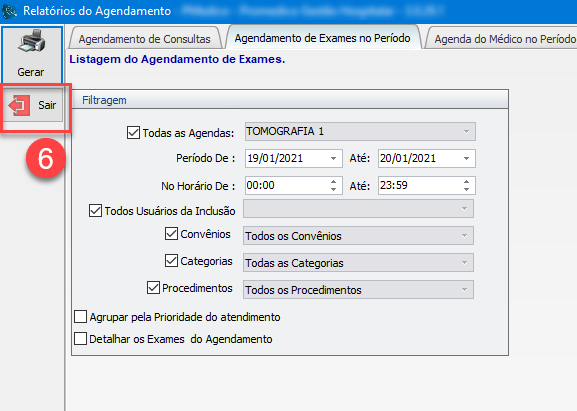Toggle Todos Usuários da Inclusão checkbox
This screenshot has width=577, height=411.
coord(95,210)
